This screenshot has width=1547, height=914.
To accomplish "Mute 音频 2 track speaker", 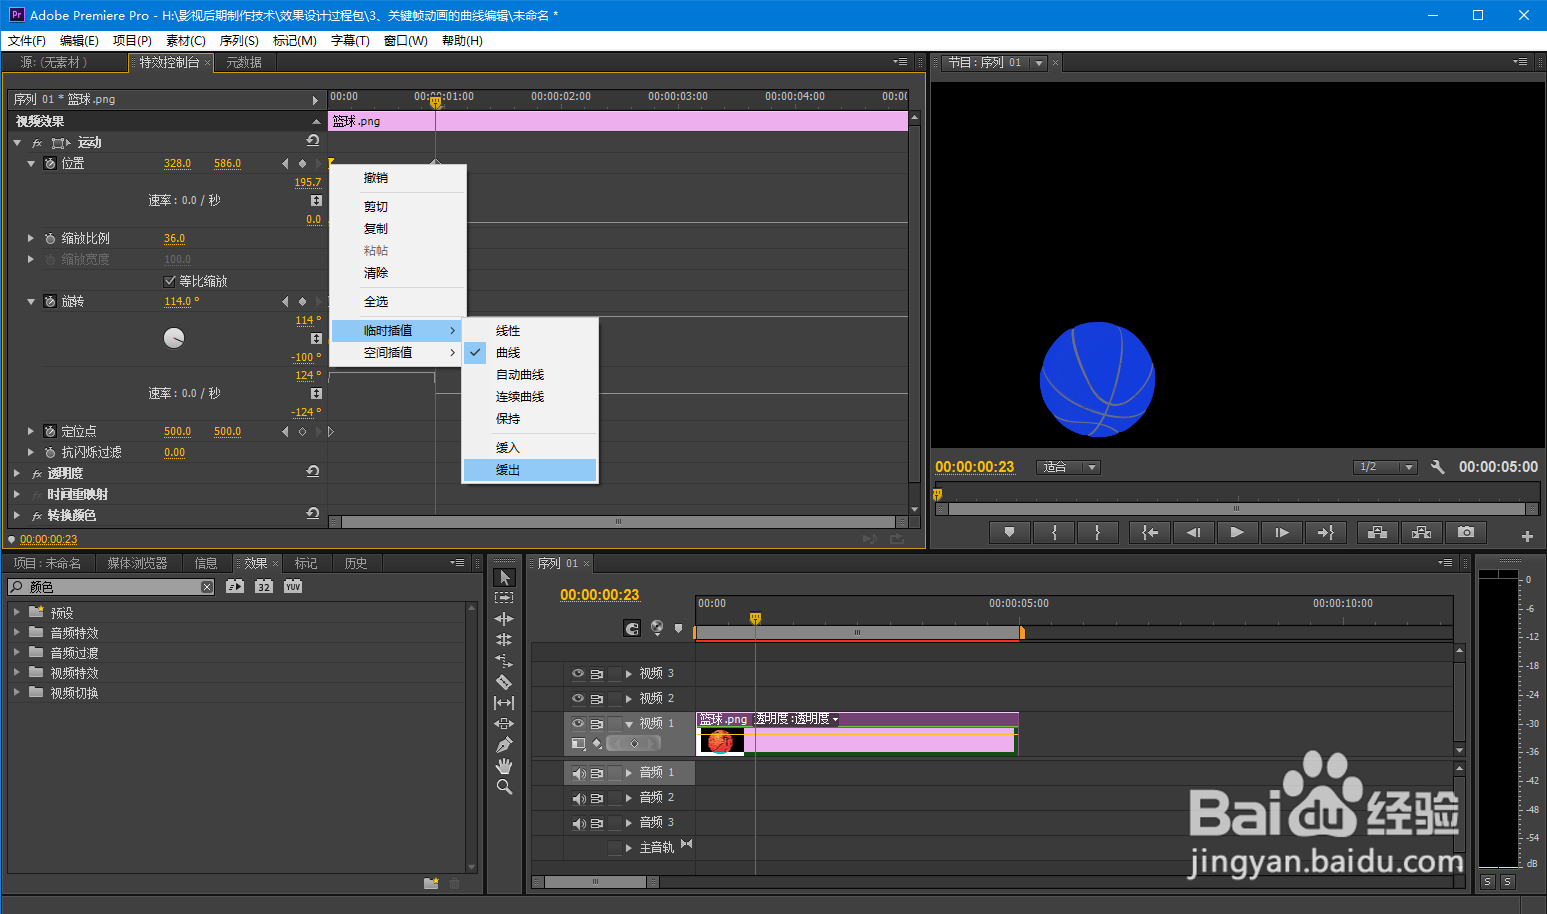I will pyautogui.click(x=578, y=798).
